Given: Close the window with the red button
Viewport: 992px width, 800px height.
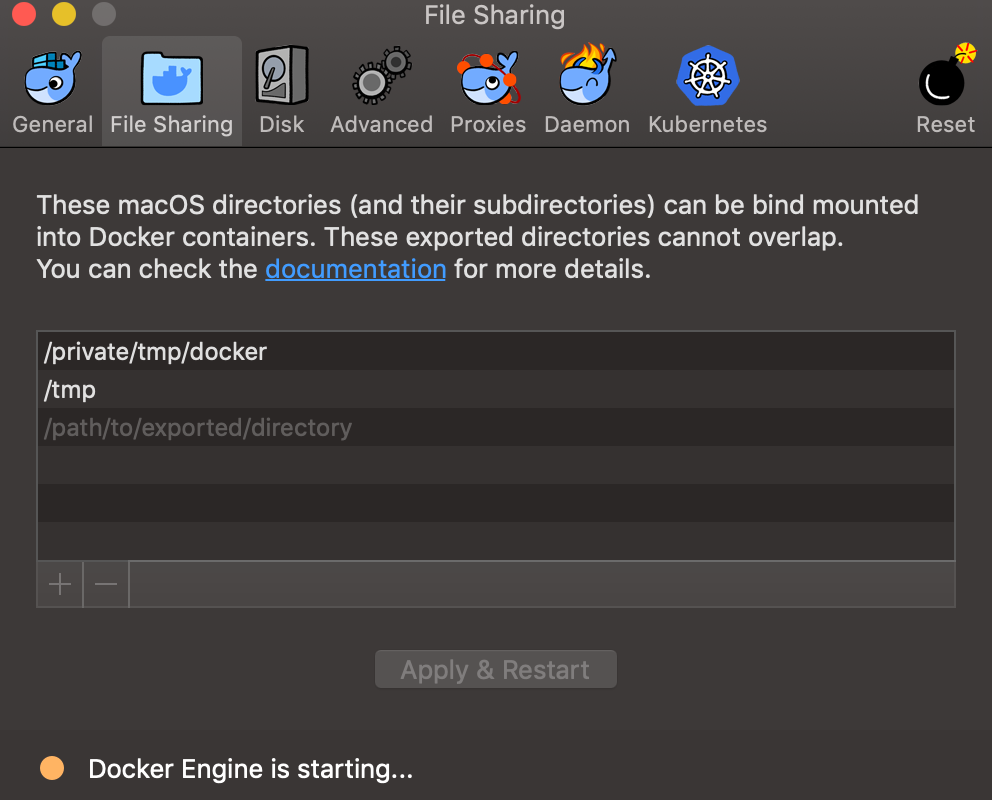Looking at the screenshot, I should [x=24, y=13].
